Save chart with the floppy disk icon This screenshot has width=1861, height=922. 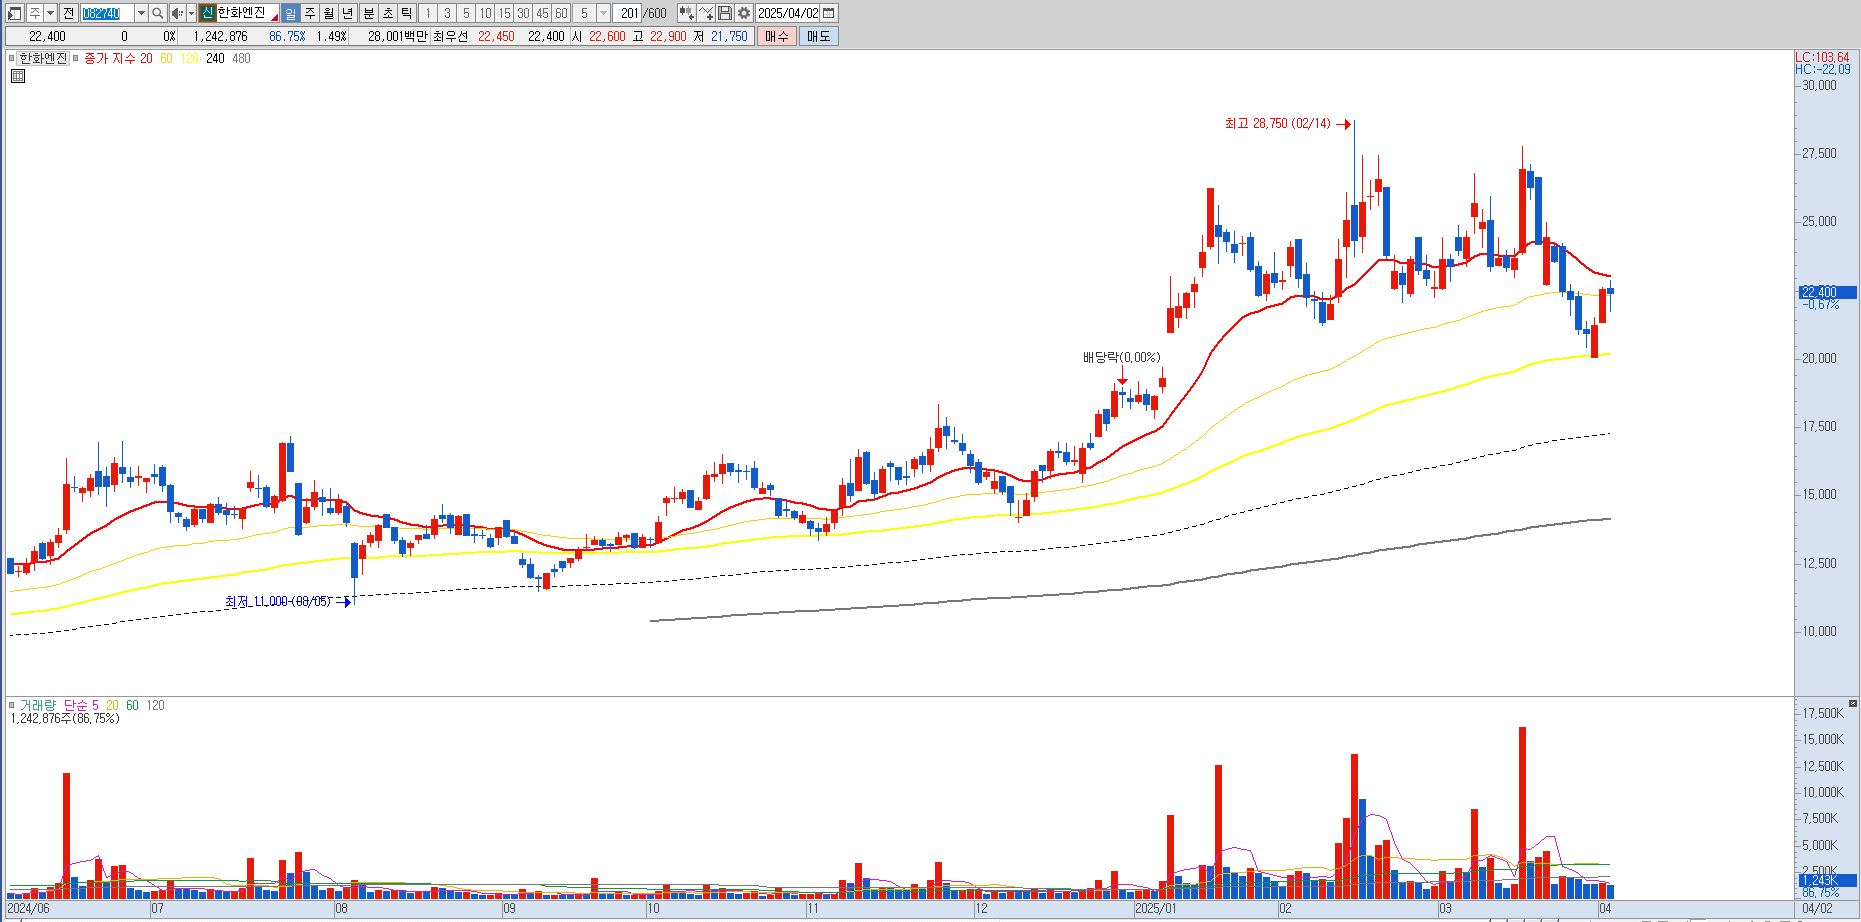[725, 13]
